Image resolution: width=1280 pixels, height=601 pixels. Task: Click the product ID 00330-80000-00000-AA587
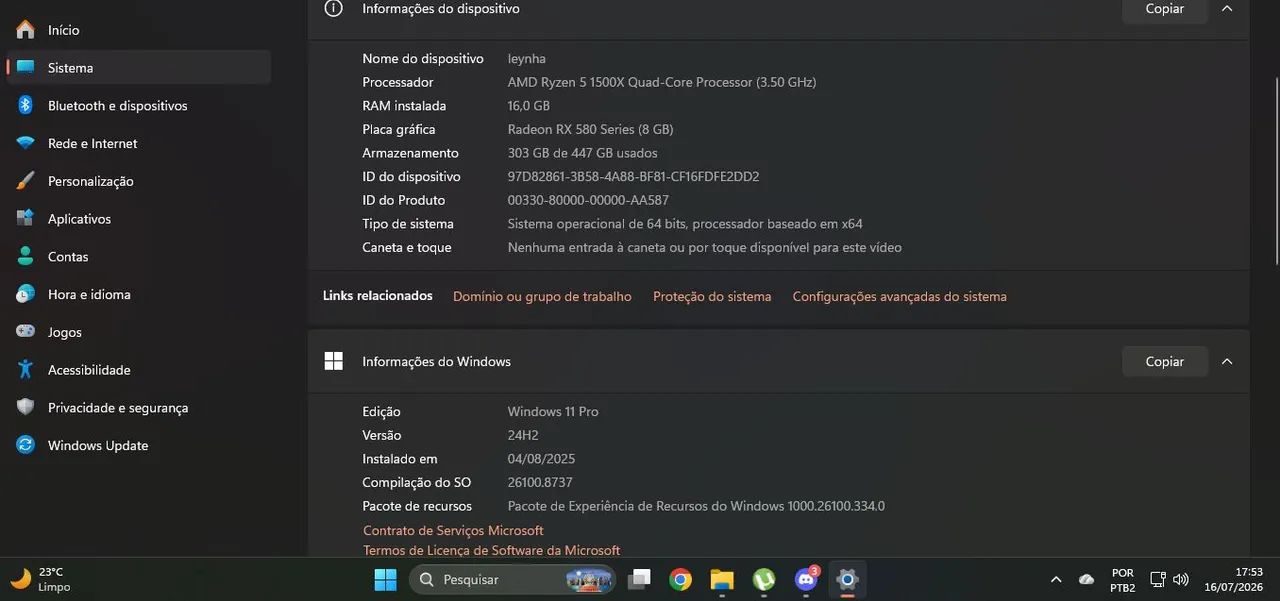588,200
